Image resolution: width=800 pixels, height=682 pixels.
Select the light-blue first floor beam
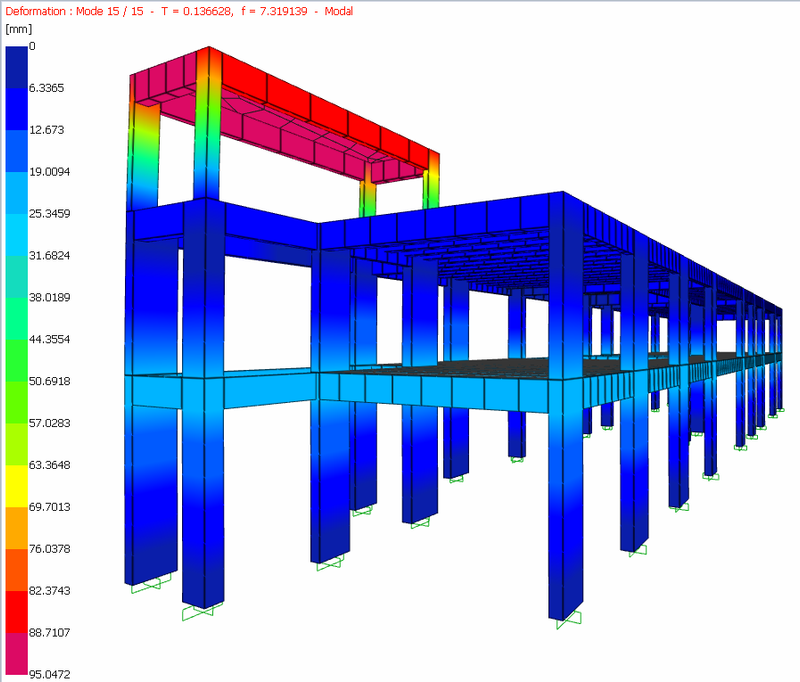click(x=434, y=392)
